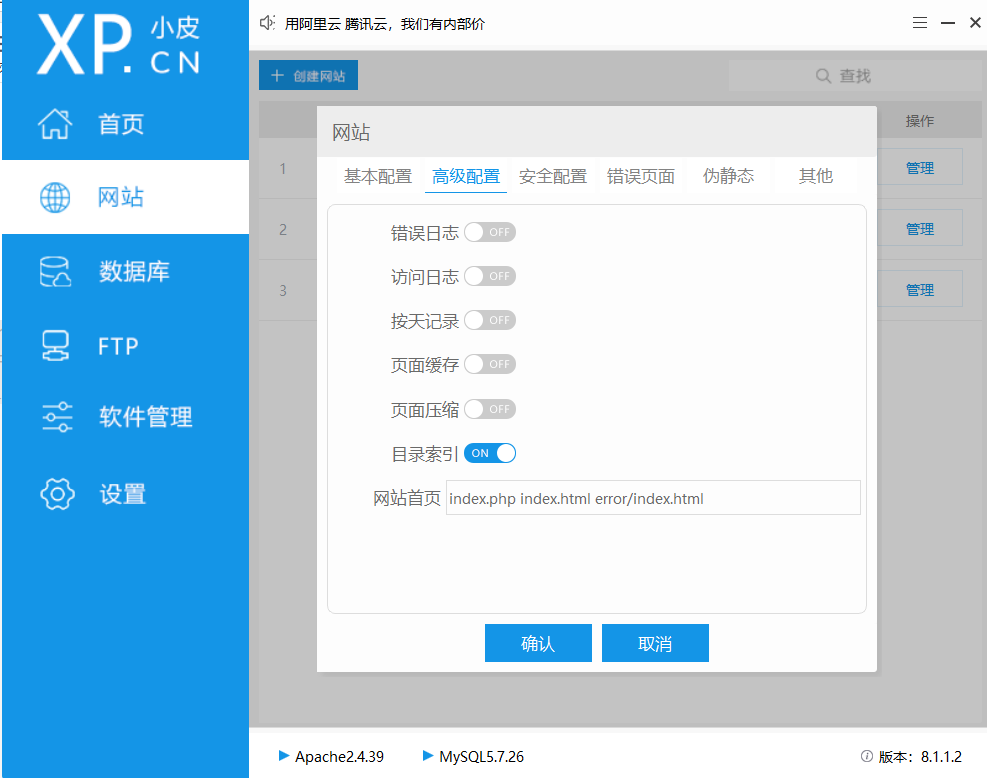Viewport: 987px width, 778px height.
Task: Click the search magnifier icon
Action: [823, 76]
